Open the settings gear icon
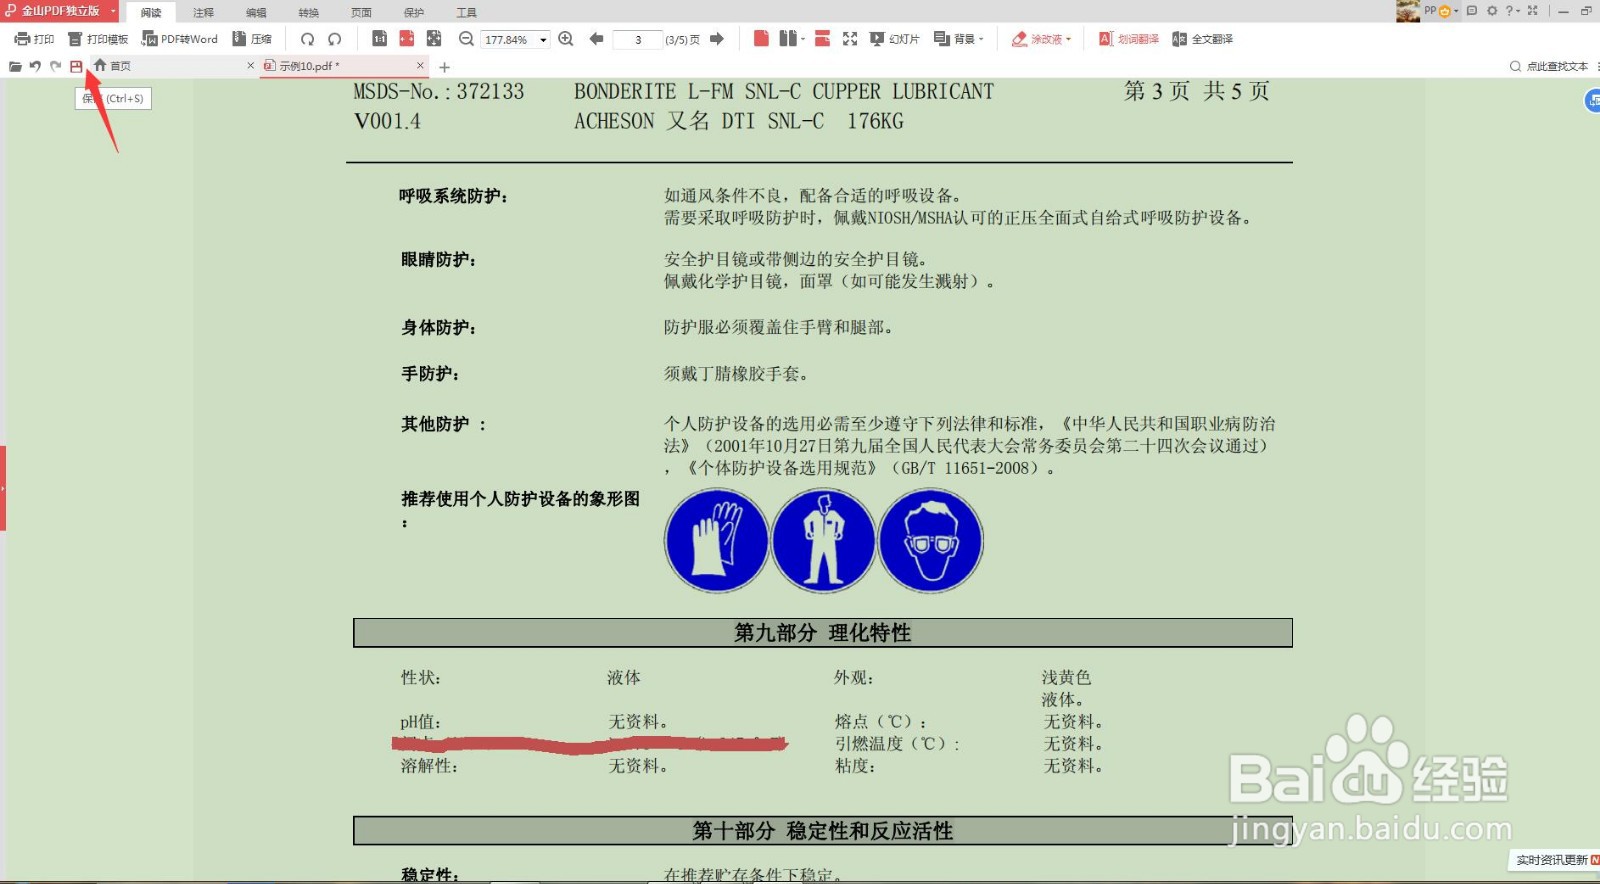The image size is (1600, 884). click(1491, 11)
